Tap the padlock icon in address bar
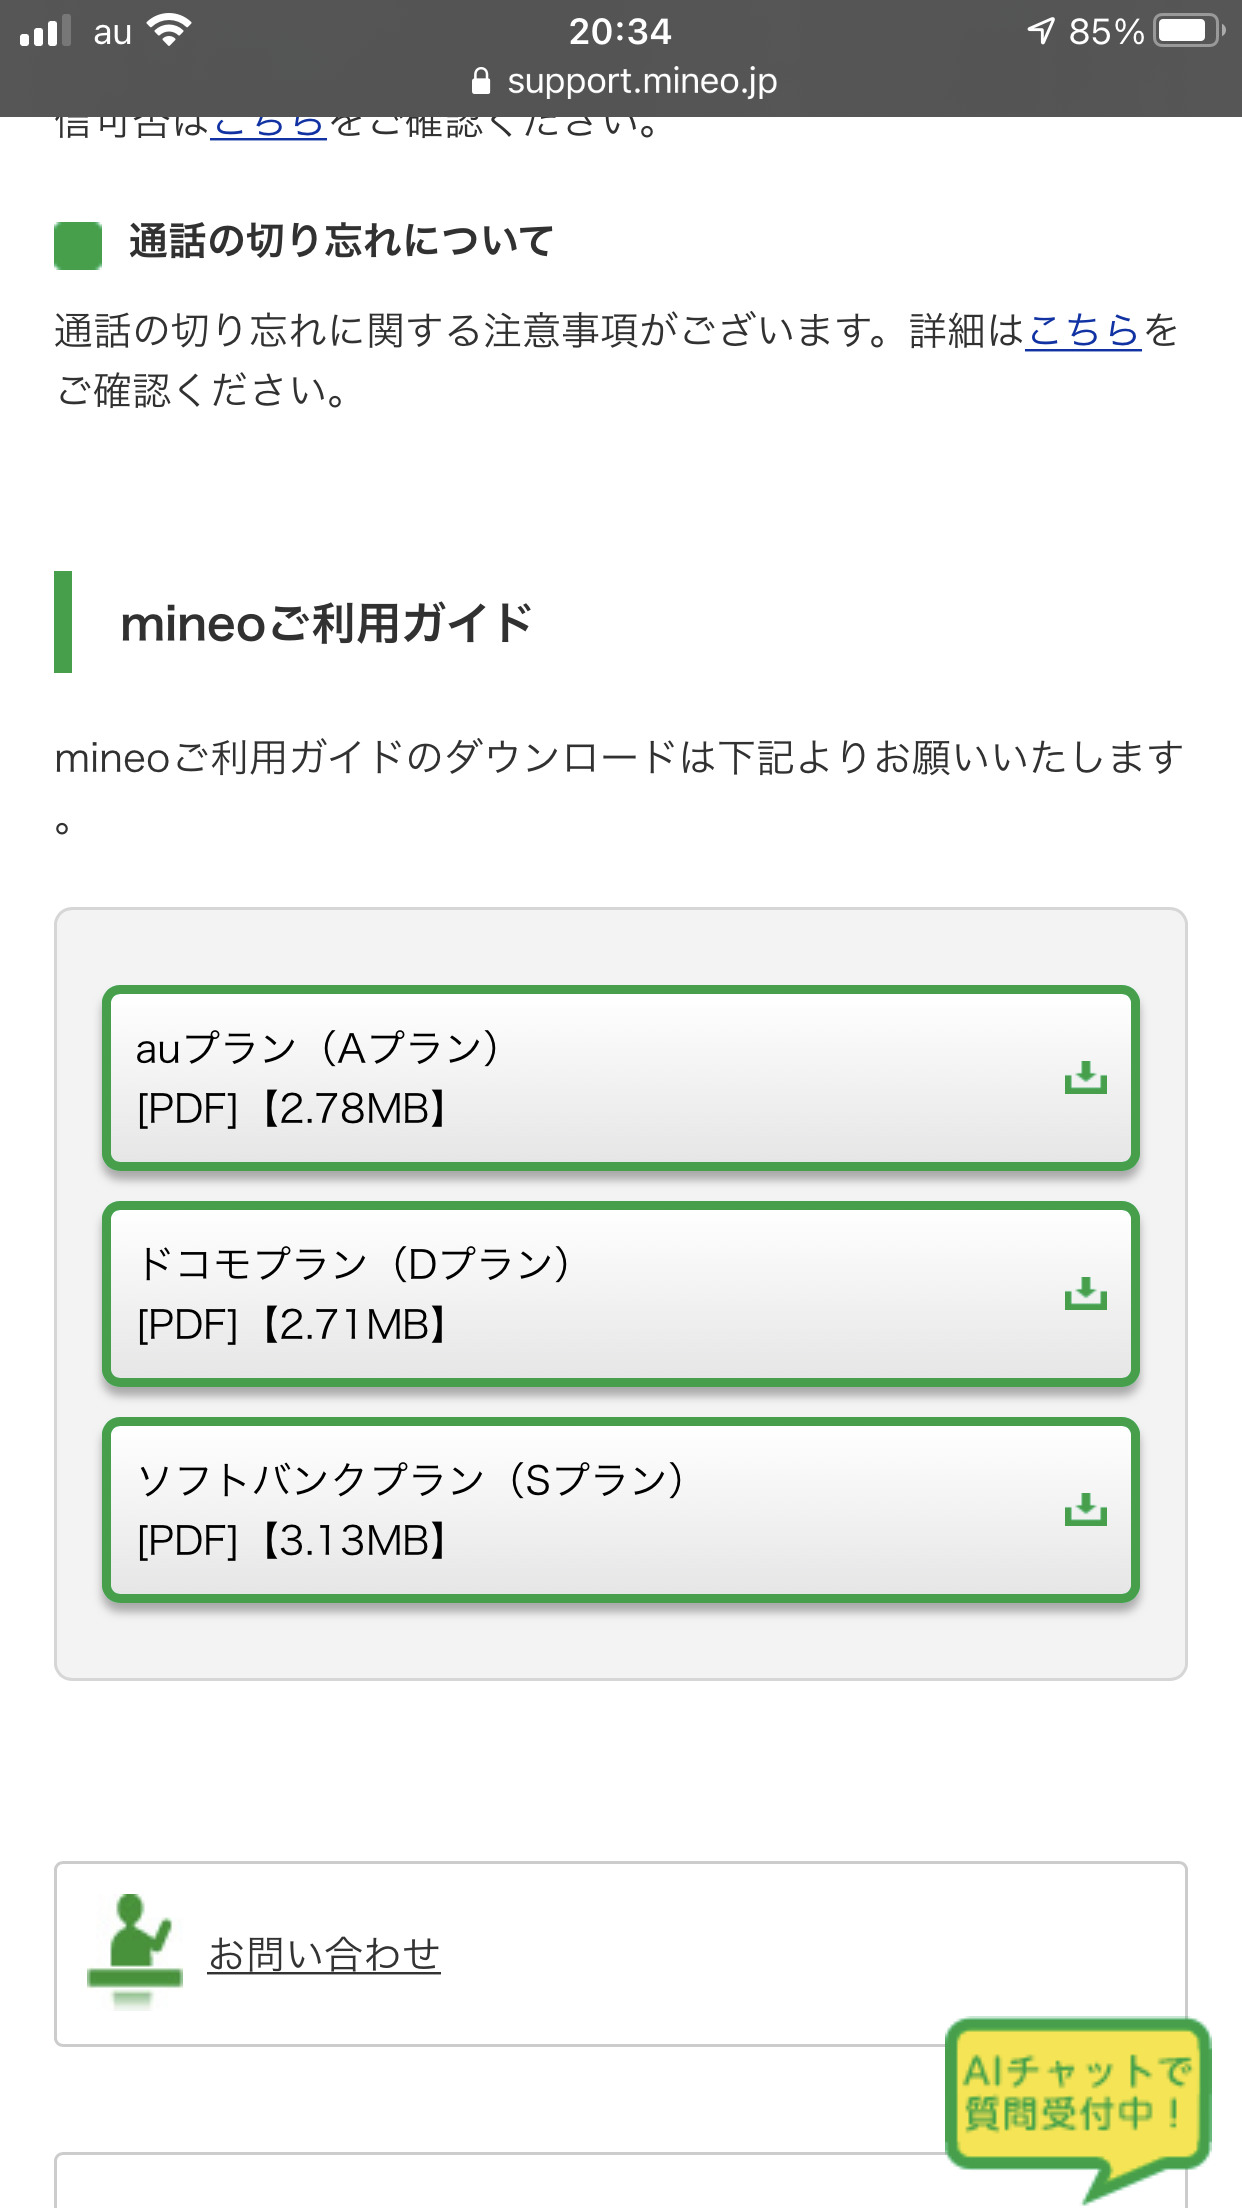This screenshot has height=2208, width=1242. click(x=481, y=81)
